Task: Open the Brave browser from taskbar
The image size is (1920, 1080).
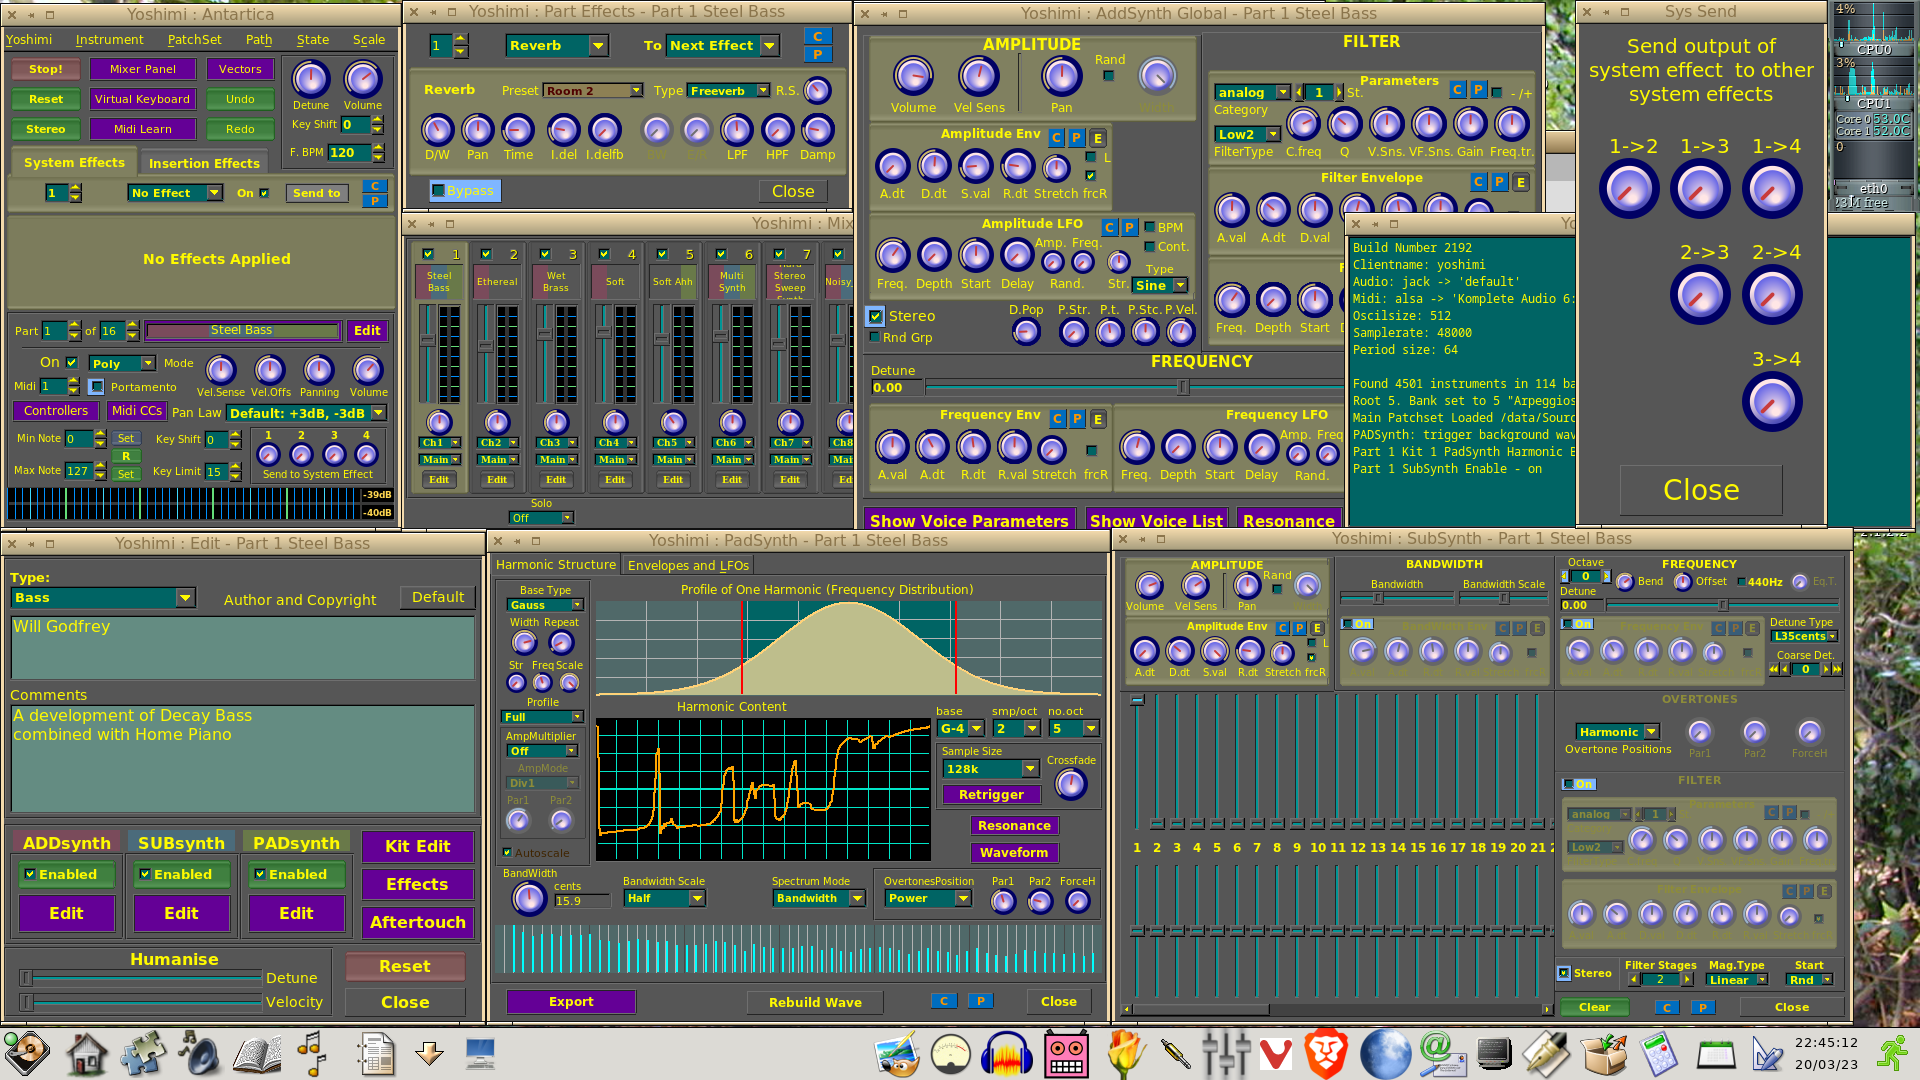Action: click(1326, 1054)
